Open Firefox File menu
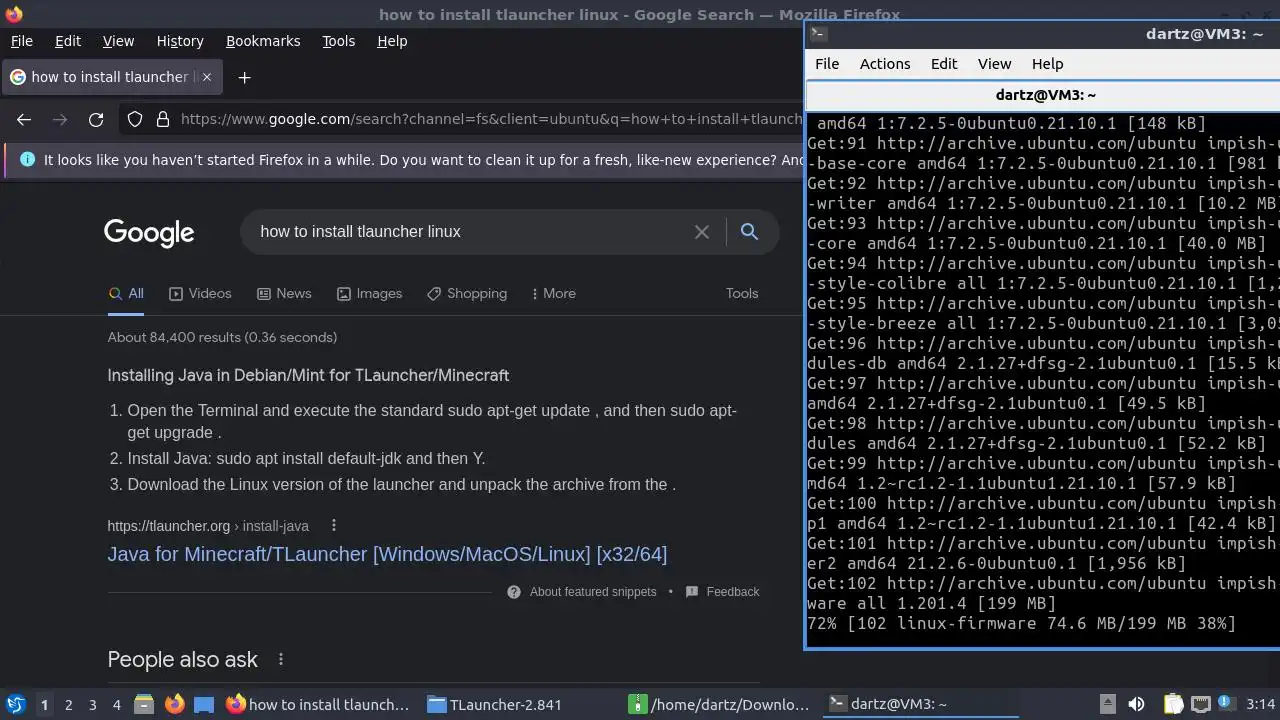Viewport: 1280px width, 720px height. [x=21, y=41]
